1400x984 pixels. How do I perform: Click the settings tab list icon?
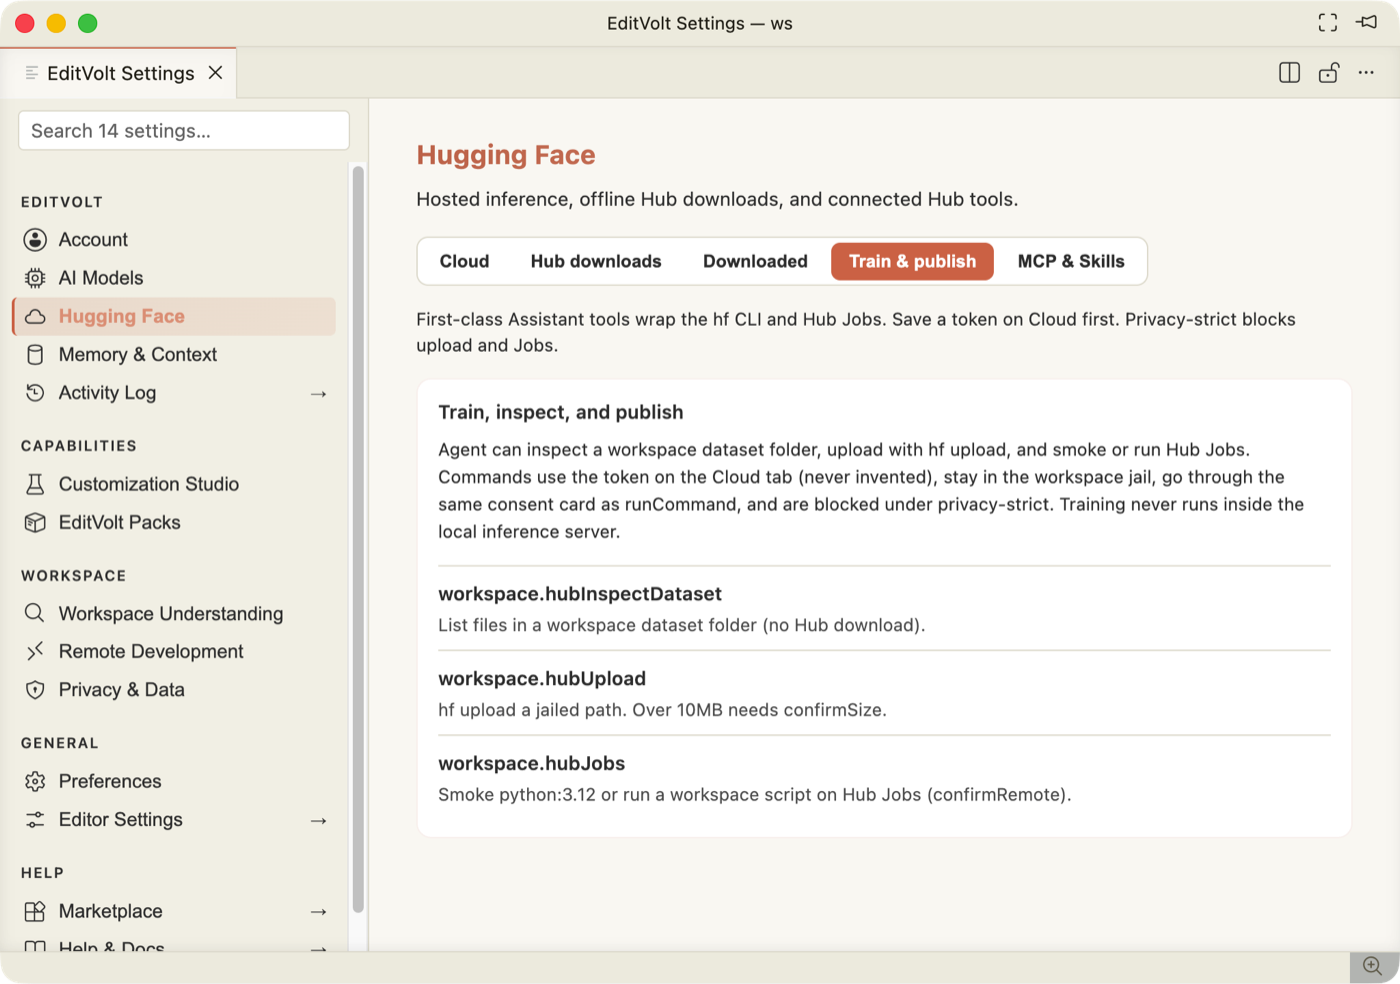pyautogui.click(x=32, y=73)
